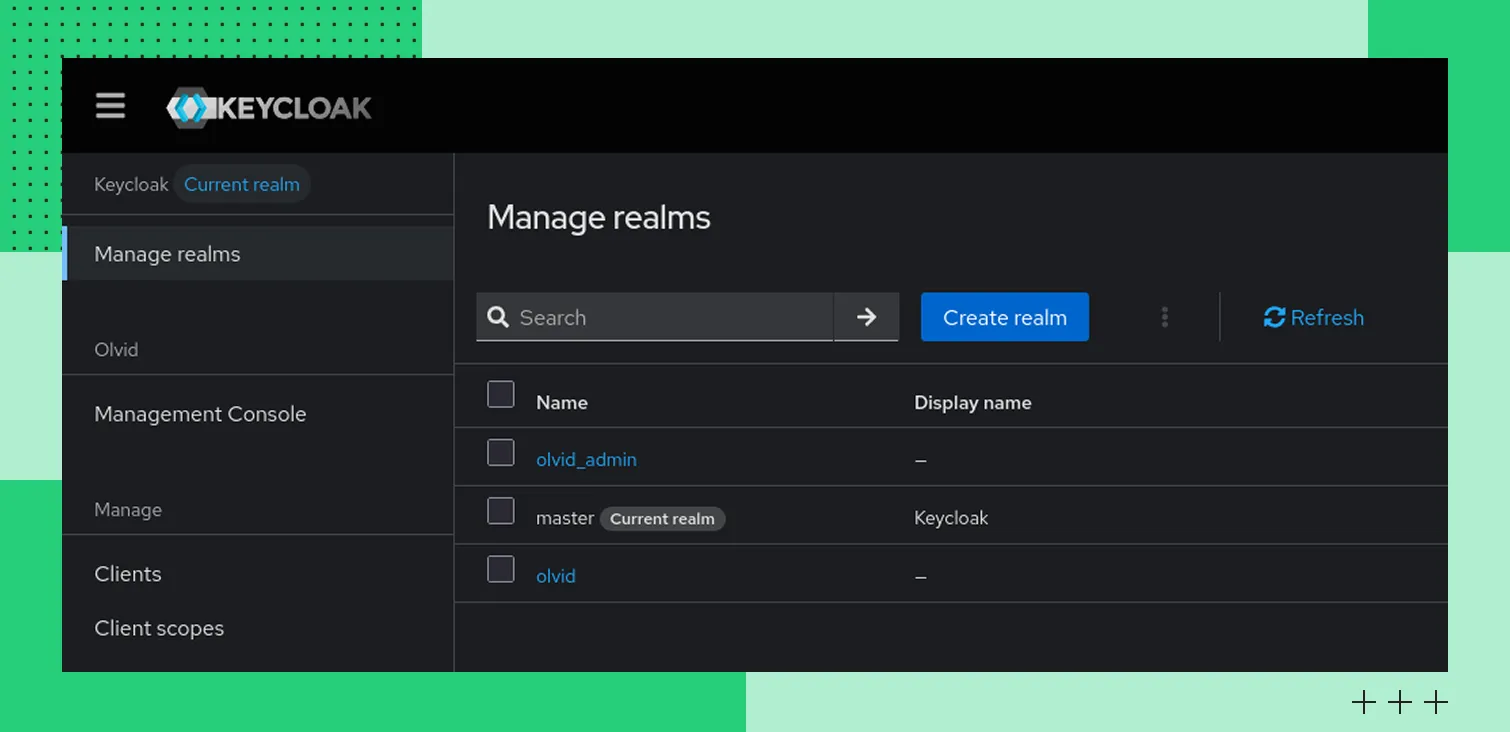Click the Refresh icon

click(x=1274, y=317)
